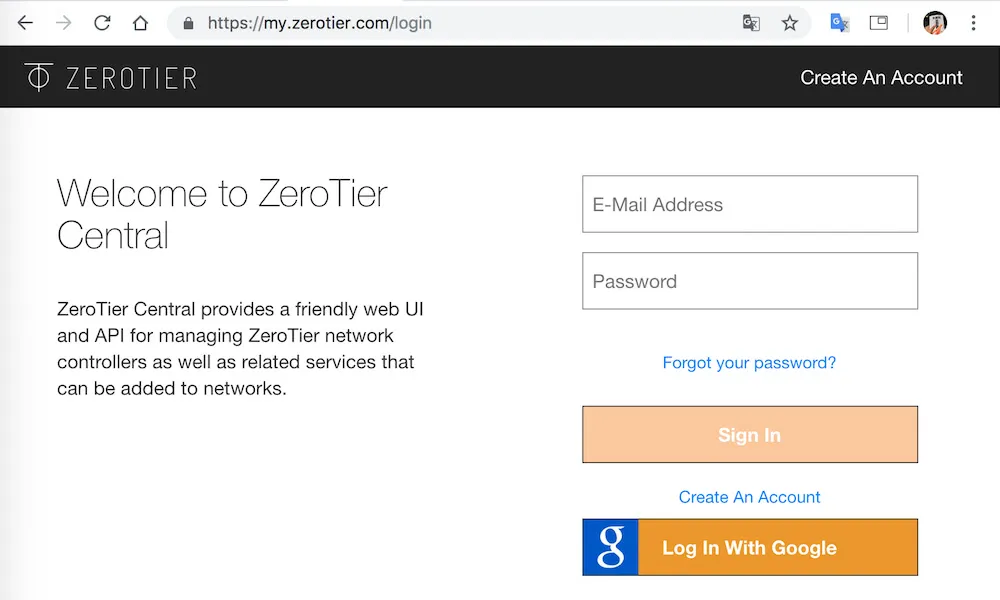Open the Chrome profile avatar

[934, 23]
